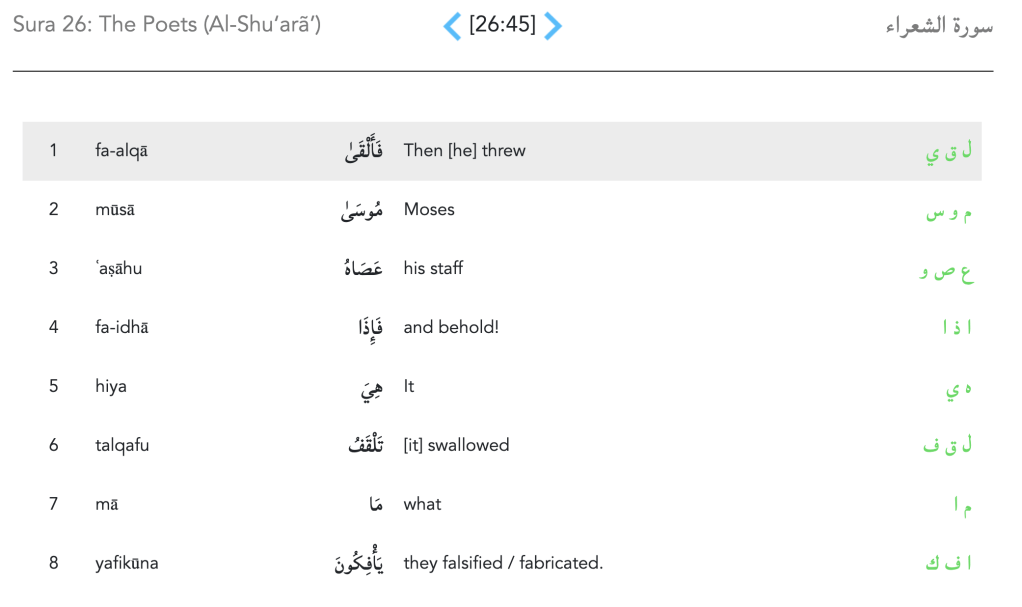
Task: Select the green root for hiya
Action: [x=958, y=389]
